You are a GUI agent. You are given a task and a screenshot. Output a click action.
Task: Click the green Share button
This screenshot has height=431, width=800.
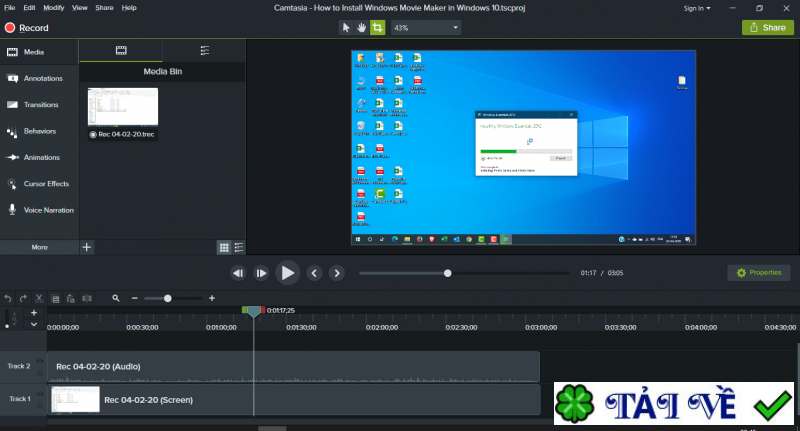pos(767,28)
